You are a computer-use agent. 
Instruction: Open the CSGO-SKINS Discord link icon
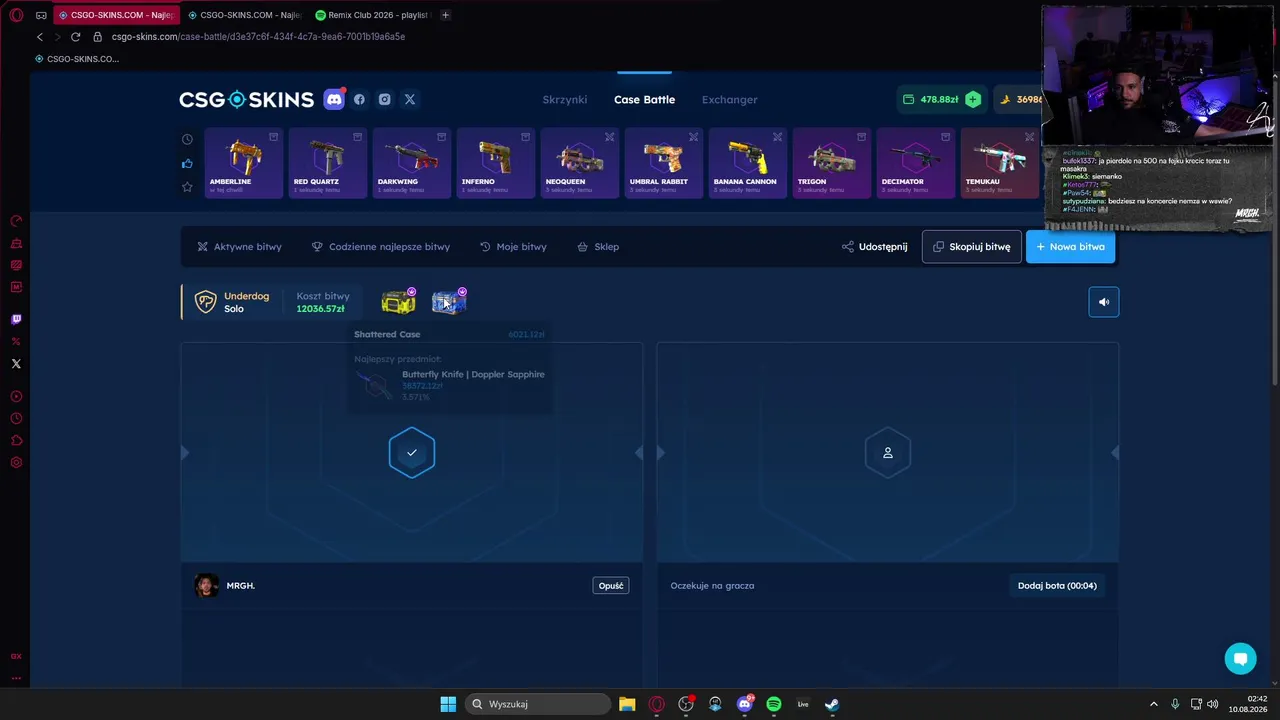(x=334, y=99)
